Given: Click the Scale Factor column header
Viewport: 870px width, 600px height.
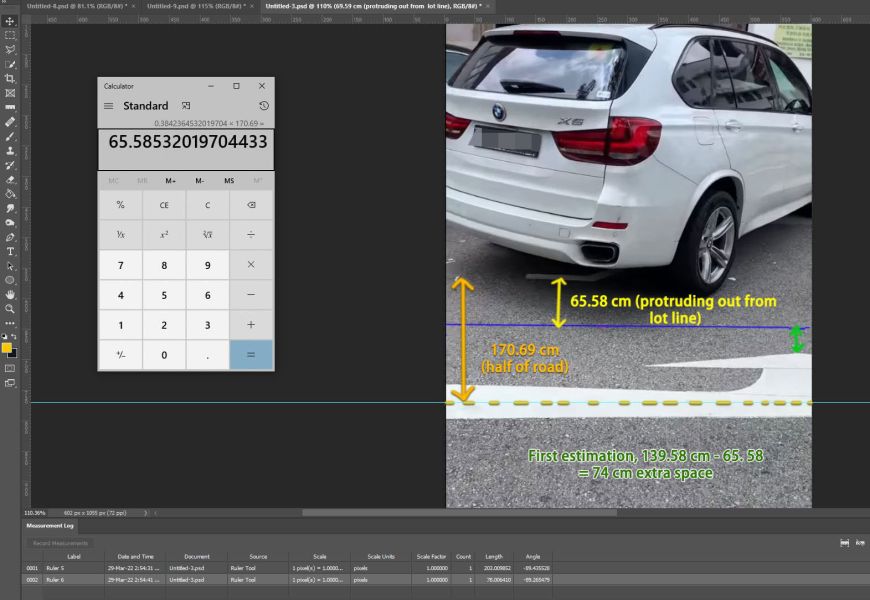Looking at the screenshot, I should 431,556.
